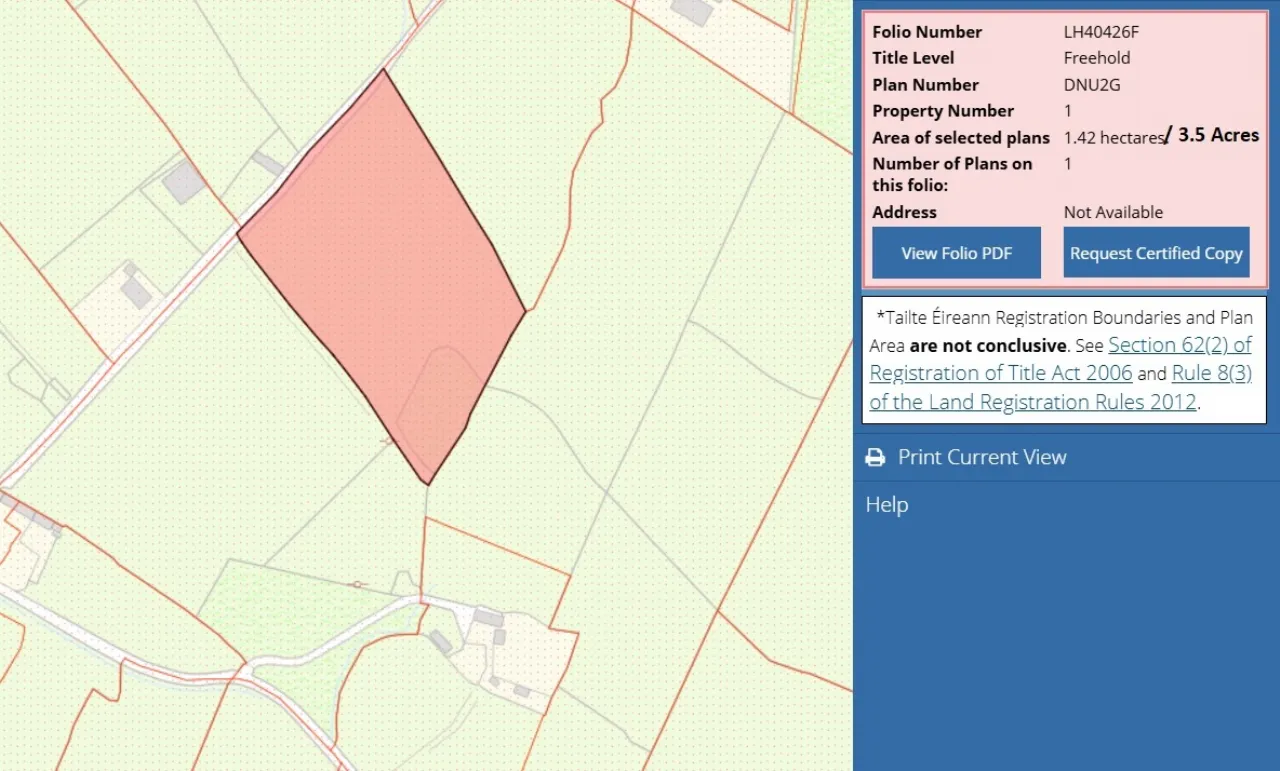Click the Not Available address value
Image resolution: width=1280 pixels, height=771 pixels.
coord(1113,212)
